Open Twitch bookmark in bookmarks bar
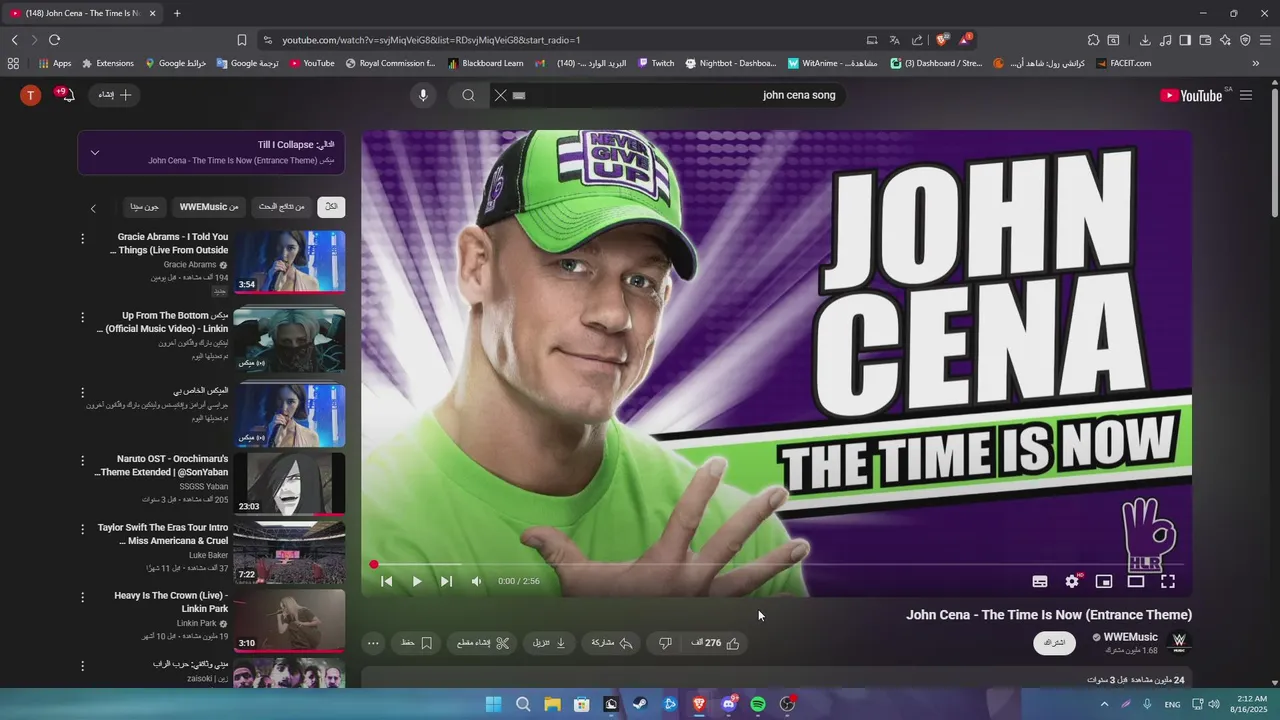Viewport: 1280px width, 720px height. [655, 63]
